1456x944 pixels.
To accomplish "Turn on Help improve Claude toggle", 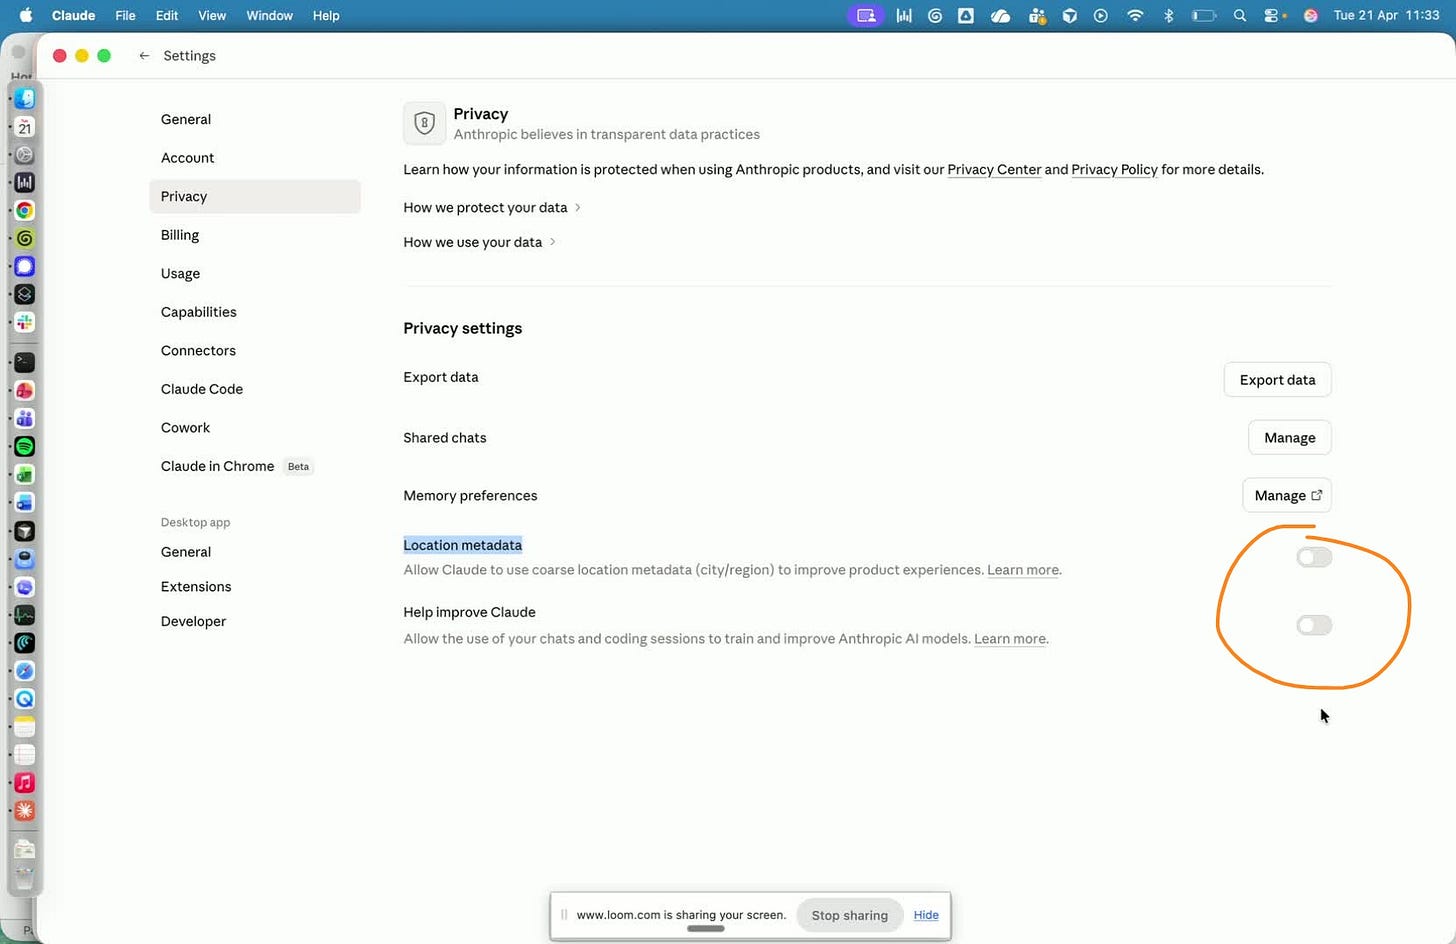I will point(1314,625).
